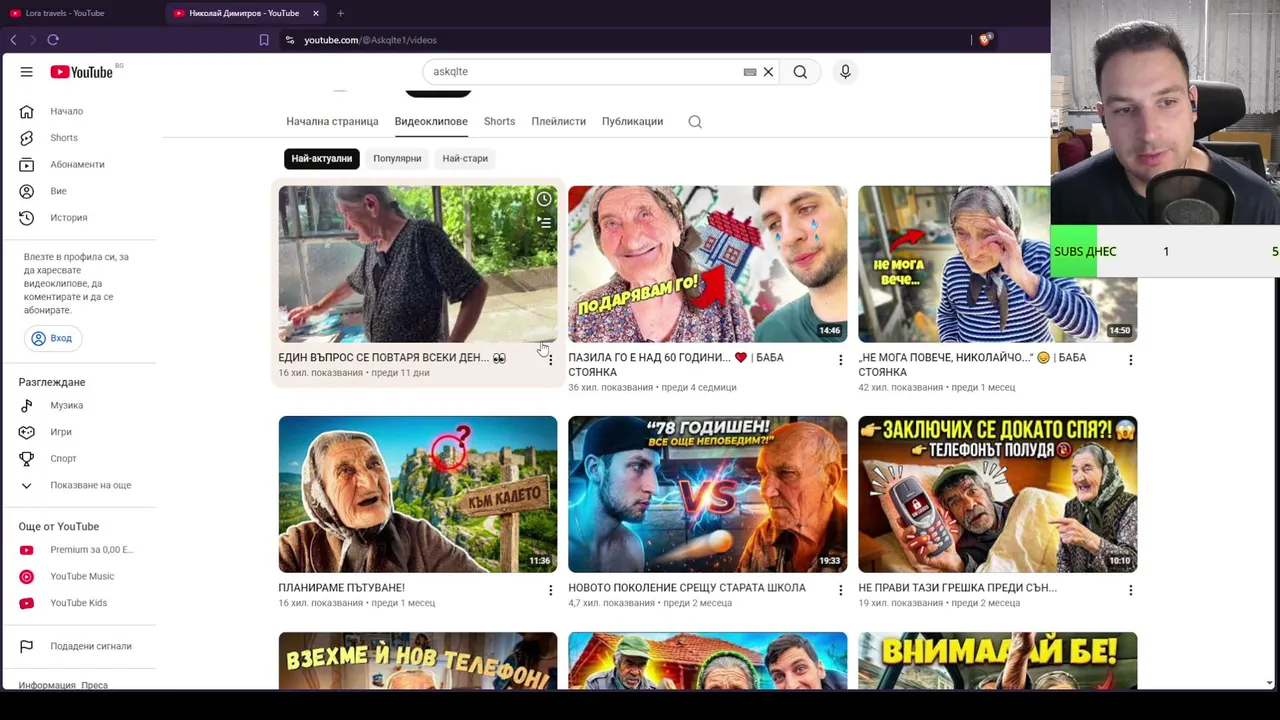Viewport: 1280px width, 720px height.
Task: Go back in the browser
Action: pyautogui.click(x=13, y=40)
